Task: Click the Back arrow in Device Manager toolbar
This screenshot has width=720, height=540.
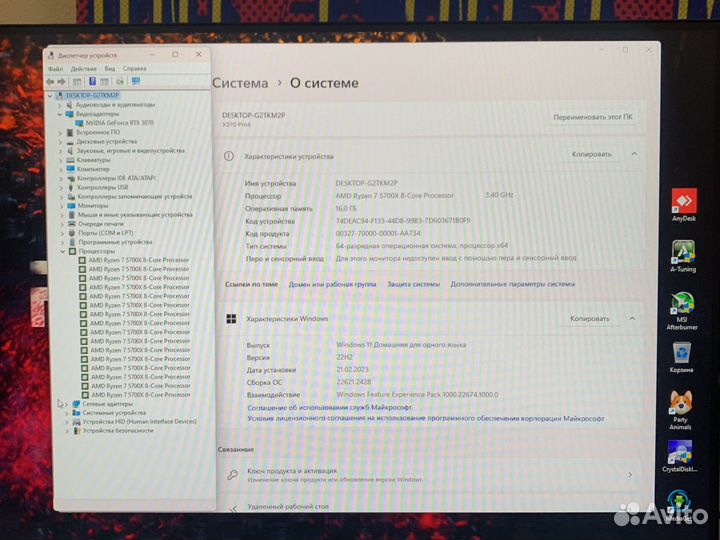Action: coord(50,82)
